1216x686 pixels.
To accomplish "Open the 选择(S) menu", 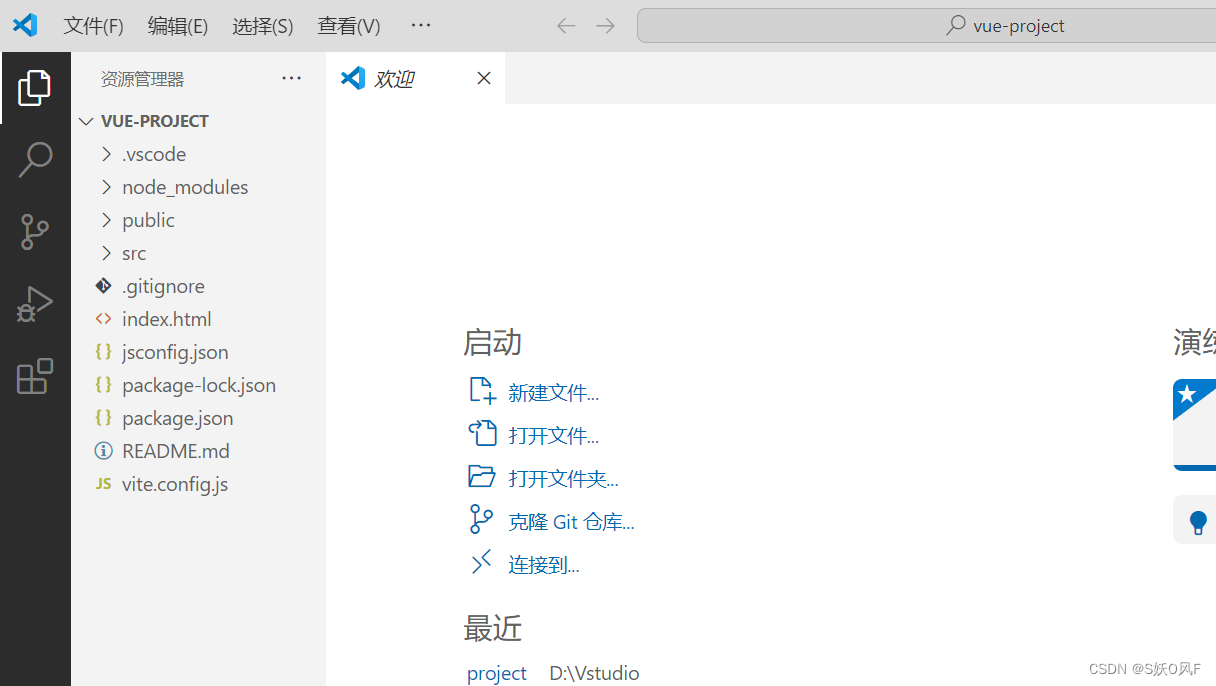I will 263,26.
